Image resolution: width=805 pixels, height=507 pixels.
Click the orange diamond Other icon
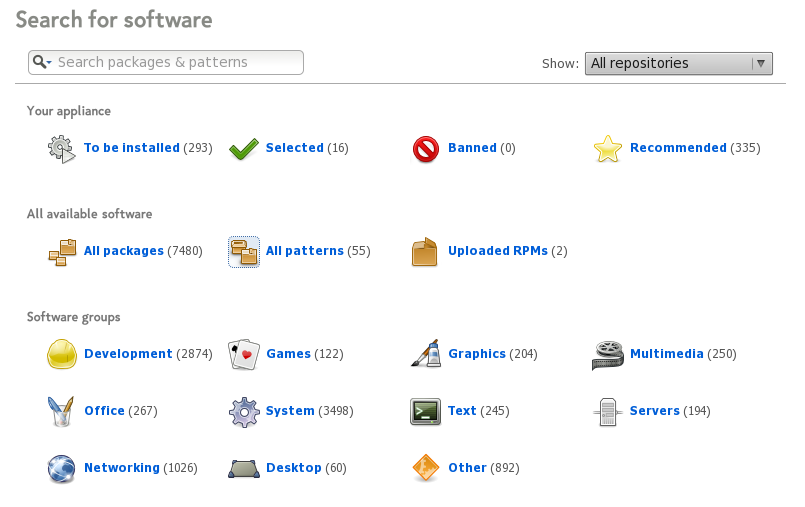coord(426,468)
